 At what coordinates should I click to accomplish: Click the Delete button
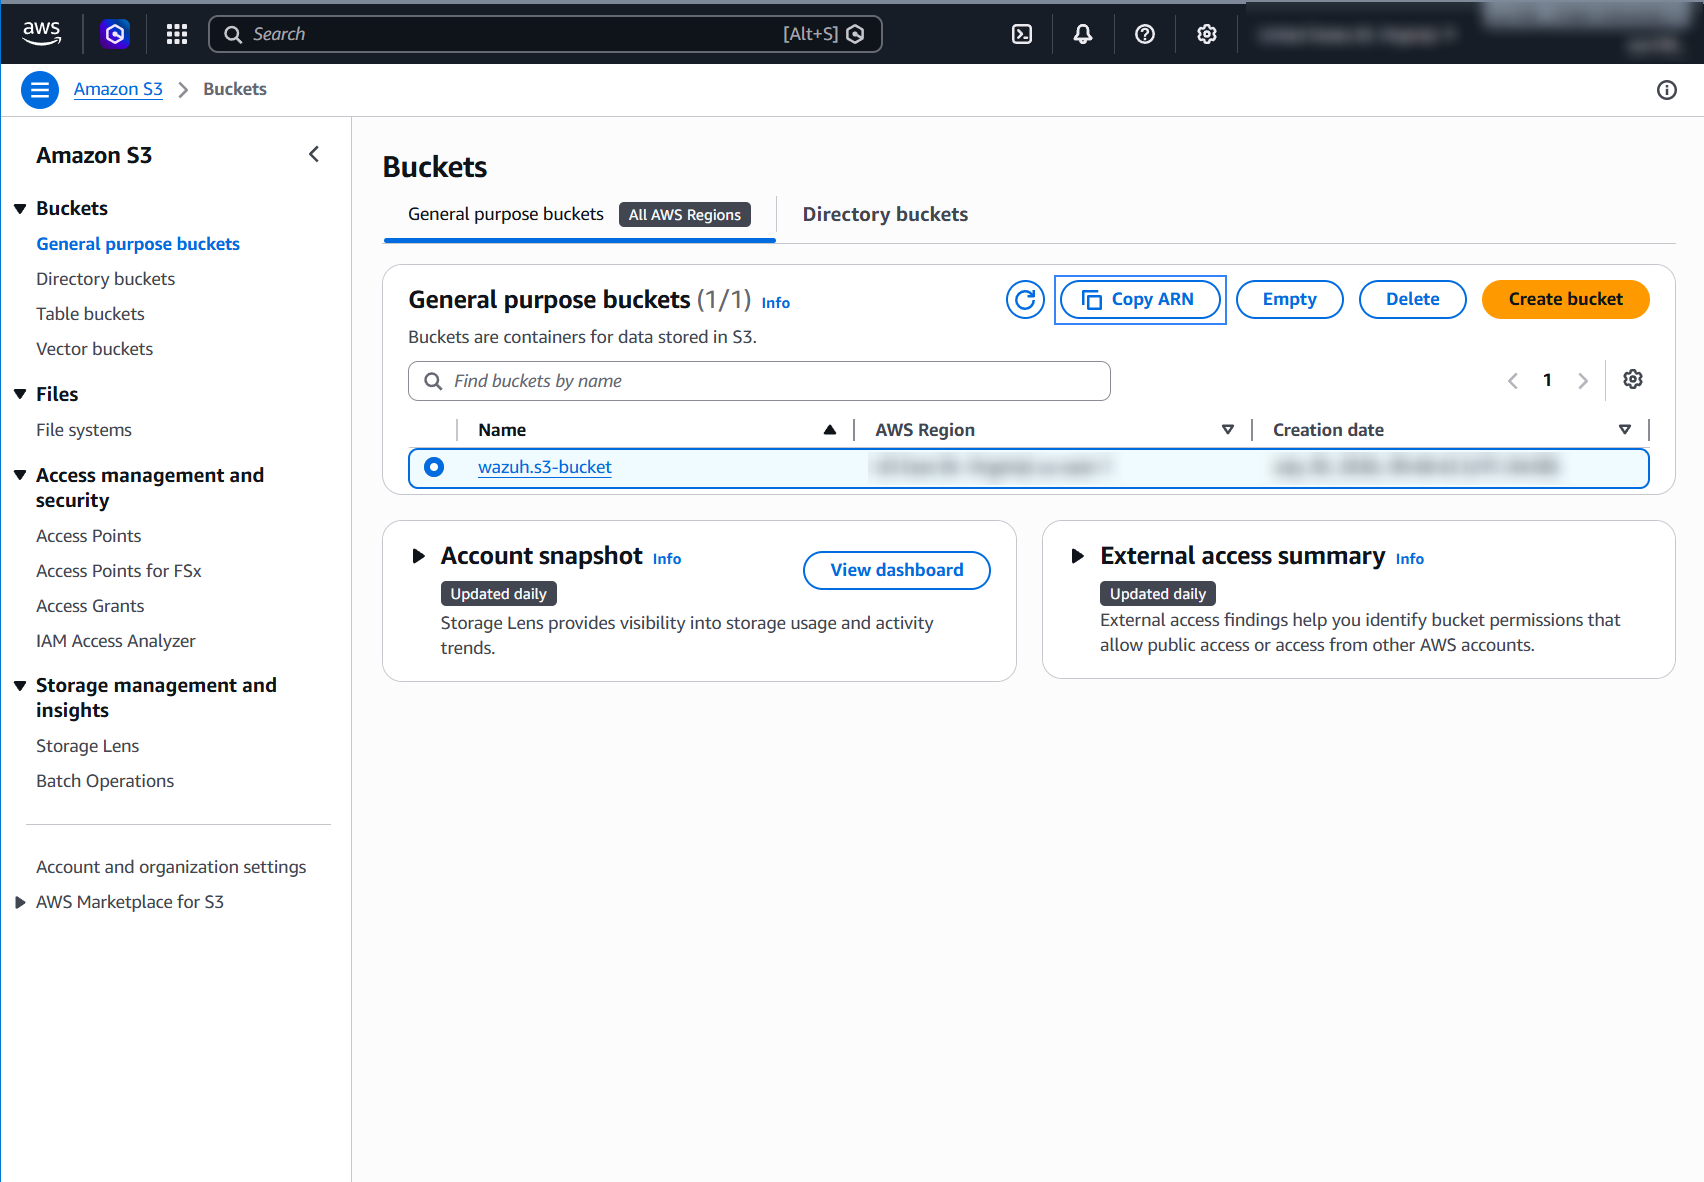tap(1412, 299)
